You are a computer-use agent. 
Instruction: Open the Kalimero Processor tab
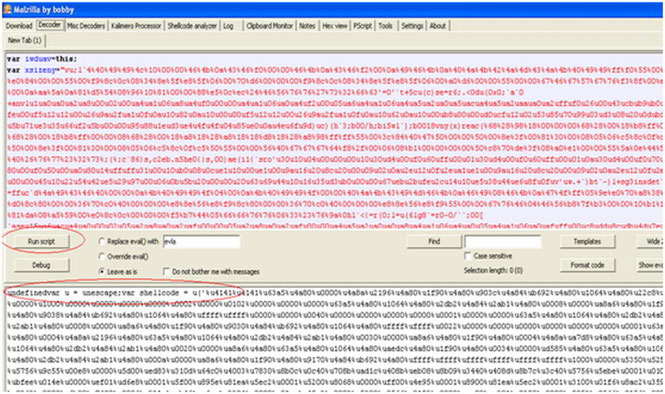pyautogui.click(x=136, y=26)
